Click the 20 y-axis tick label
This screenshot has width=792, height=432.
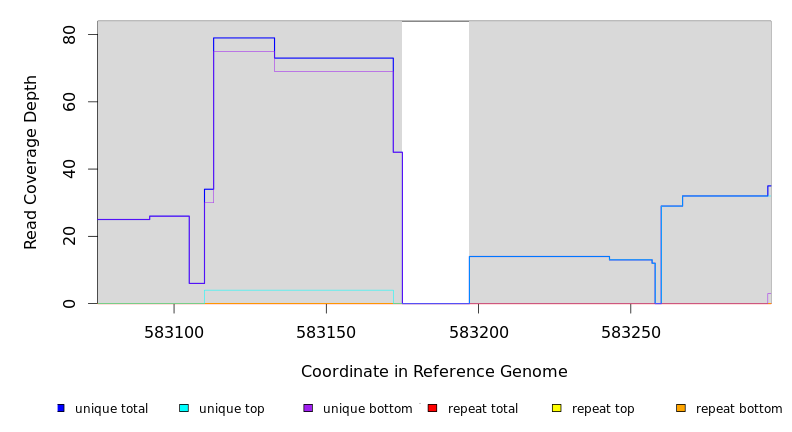(69, 236)
